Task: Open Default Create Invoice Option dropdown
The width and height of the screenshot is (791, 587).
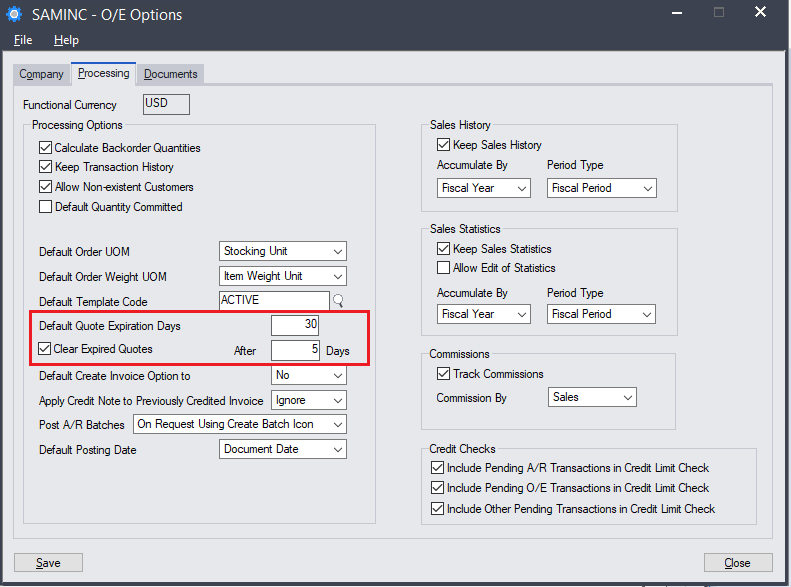Action: pos(309,375)
